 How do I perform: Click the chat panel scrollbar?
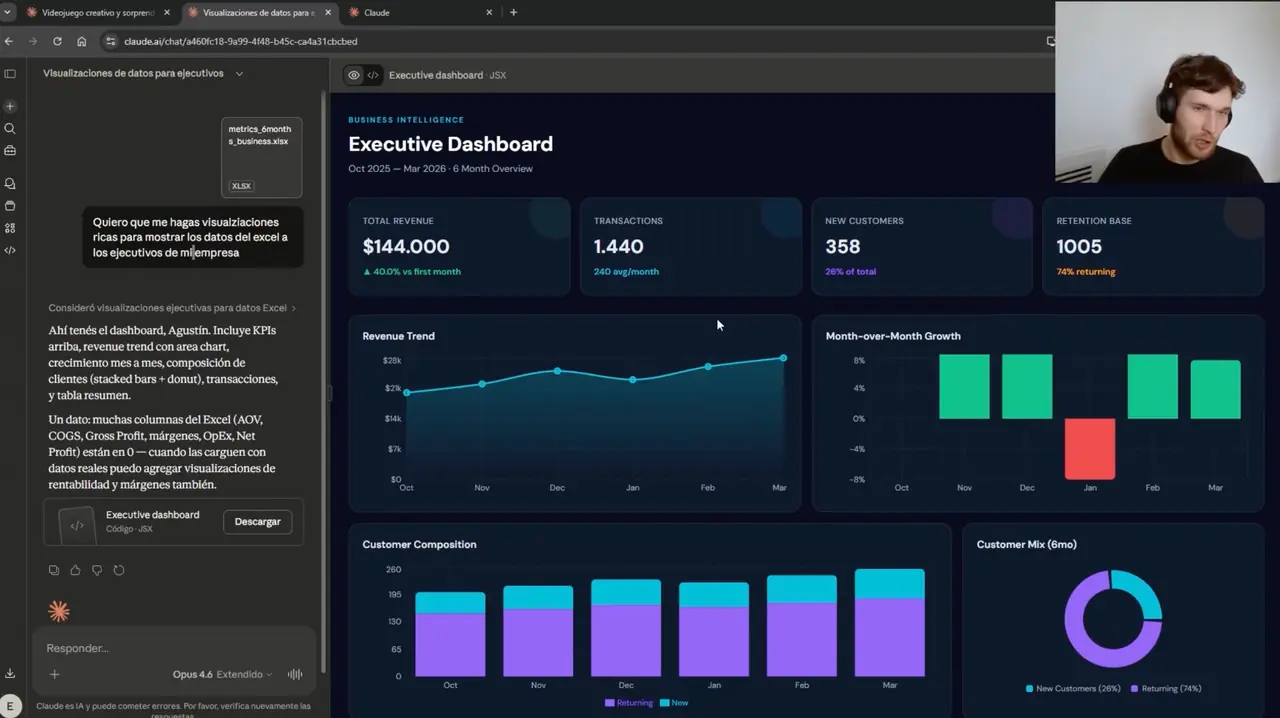click(x=322, y=380)
